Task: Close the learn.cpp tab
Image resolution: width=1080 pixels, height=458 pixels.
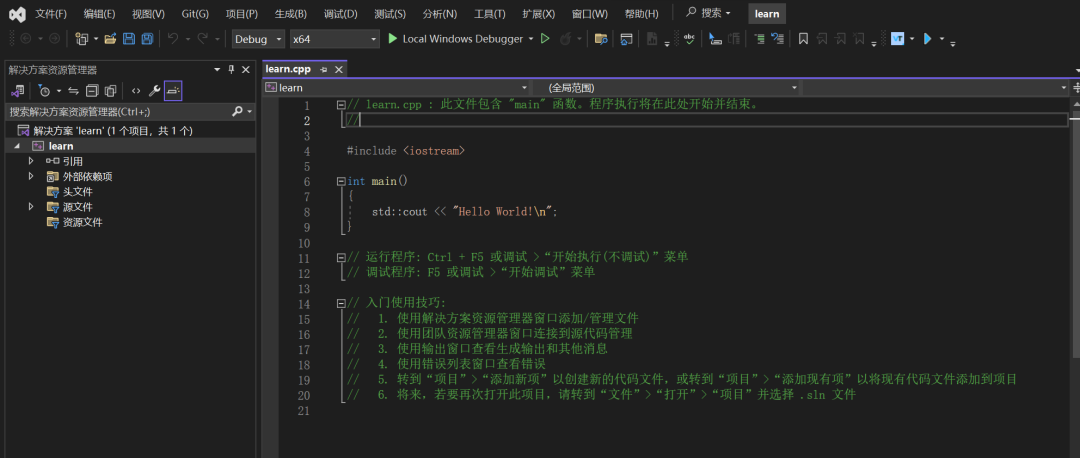Action: [x=338, y=70]
